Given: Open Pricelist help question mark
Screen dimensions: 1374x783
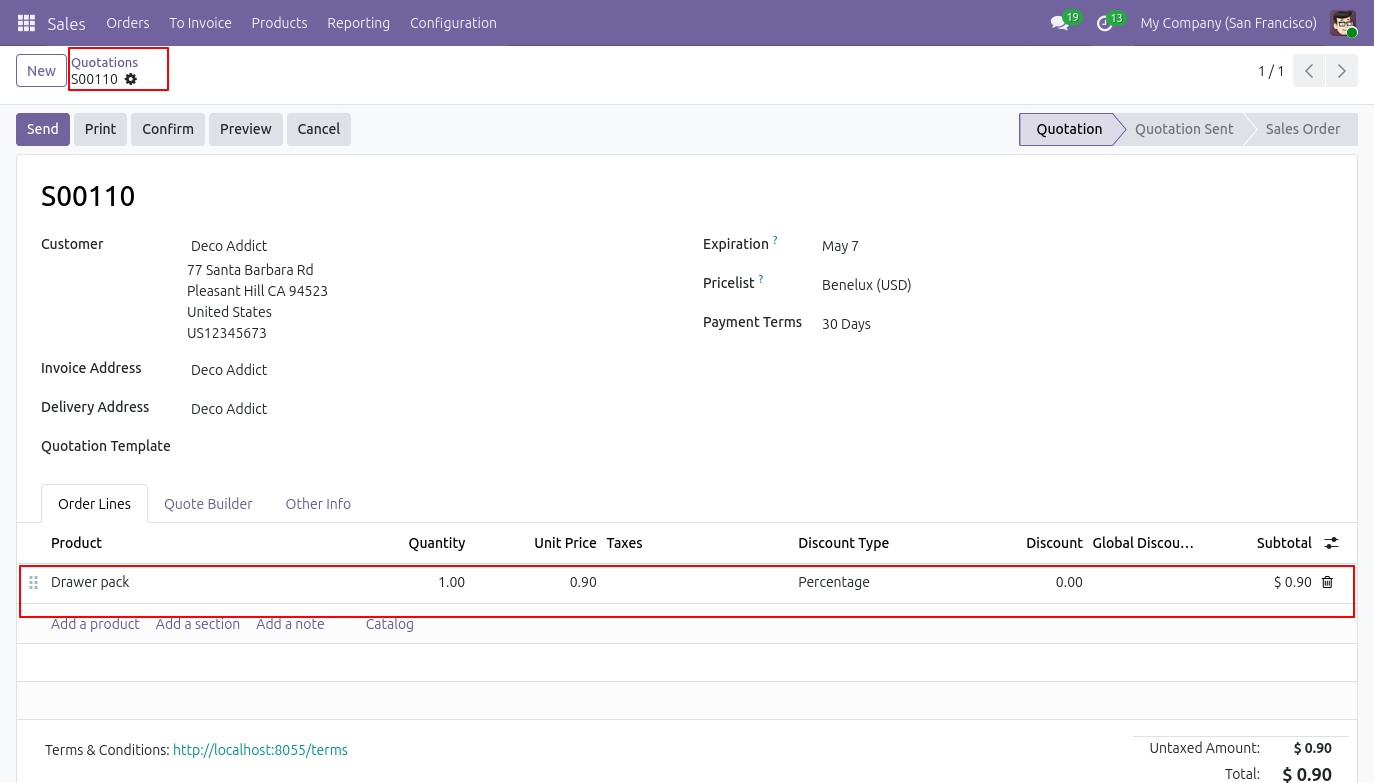Looking at the screenshot, I should click(x=761, y=280).
